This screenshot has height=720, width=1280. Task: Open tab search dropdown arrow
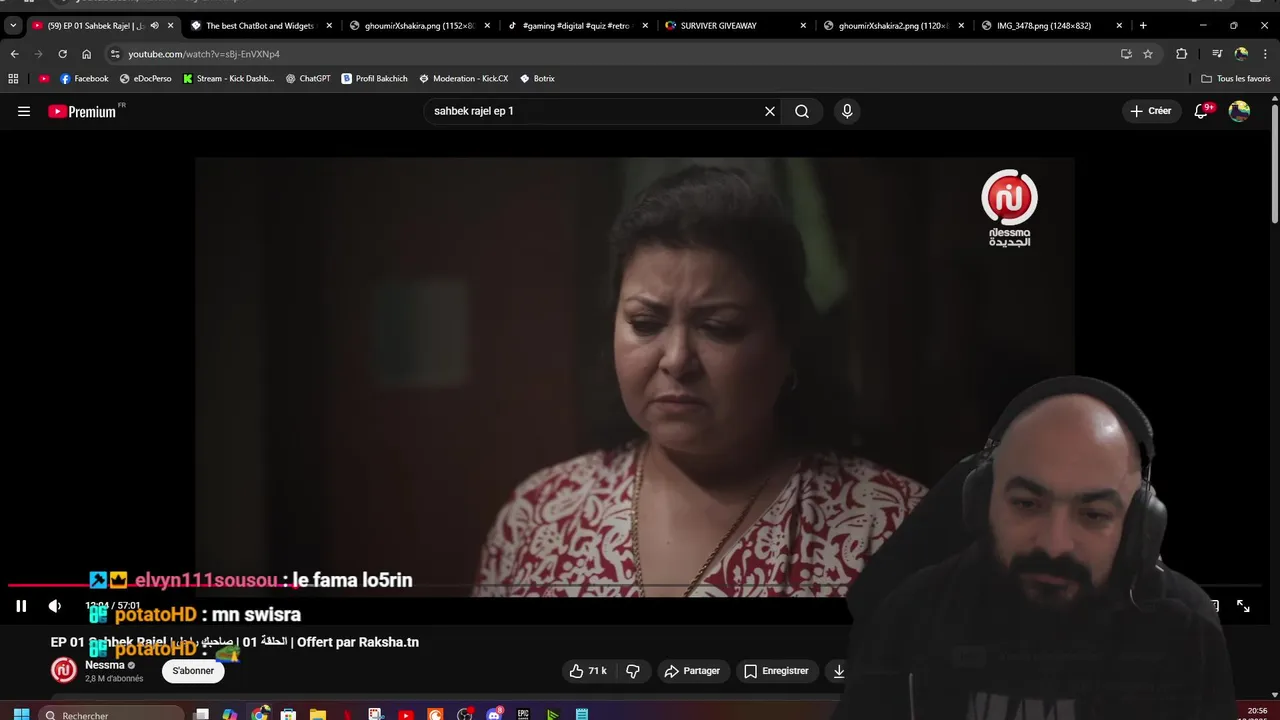pos(13,25)
